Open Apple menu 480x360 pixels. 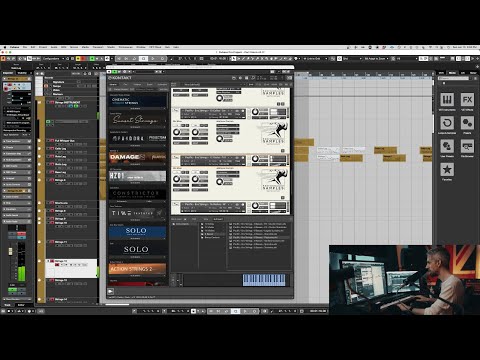point(5,47)
